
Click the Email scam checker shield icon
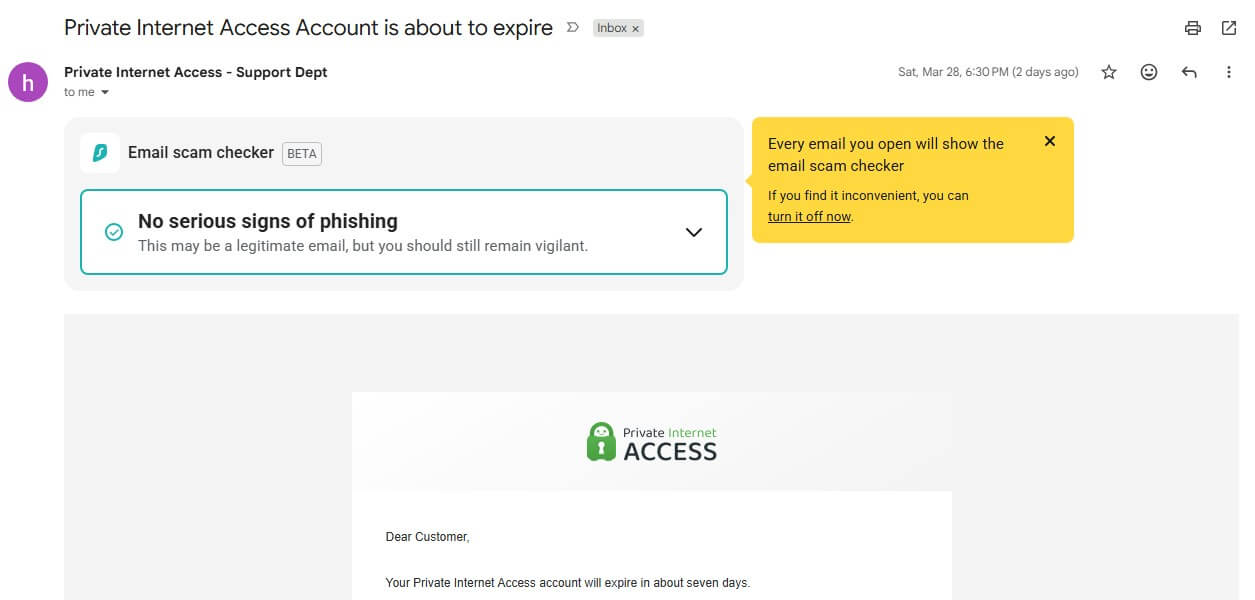tap(100, 152)
